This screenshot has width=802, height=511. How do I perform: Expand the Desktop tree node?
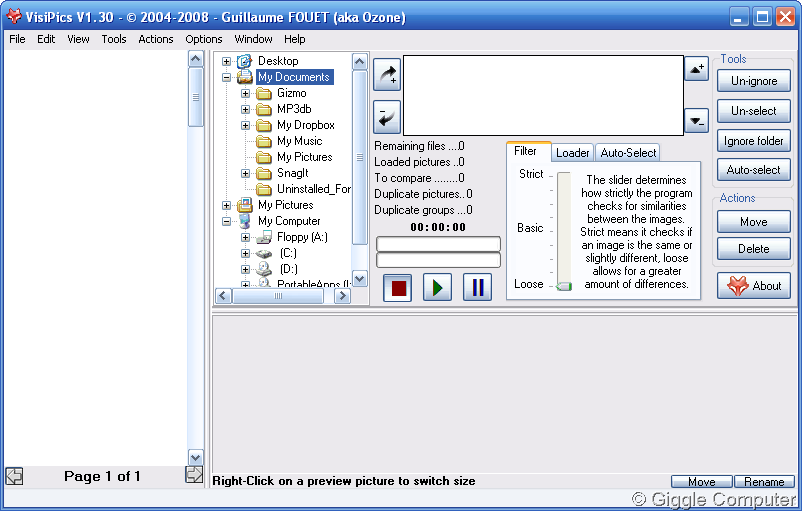pyautogui.click(x=226, y=61)
